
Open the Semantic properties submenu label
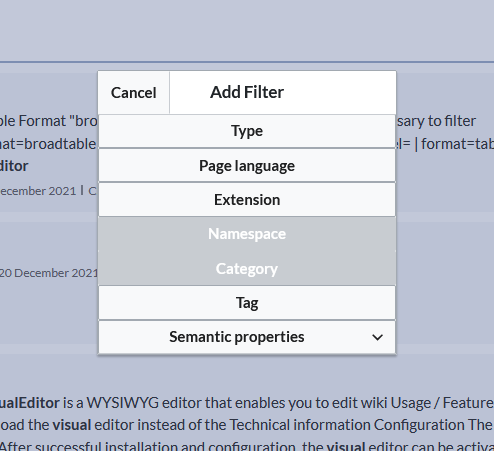[x=237, y=337]
